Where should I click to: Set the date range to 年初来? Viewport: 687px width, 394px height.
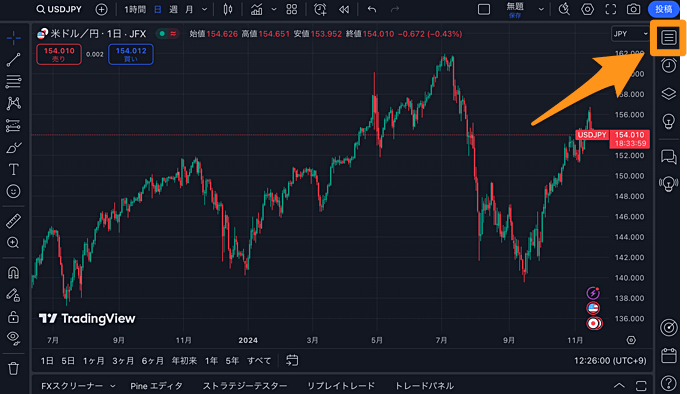(x=184, y=361)
